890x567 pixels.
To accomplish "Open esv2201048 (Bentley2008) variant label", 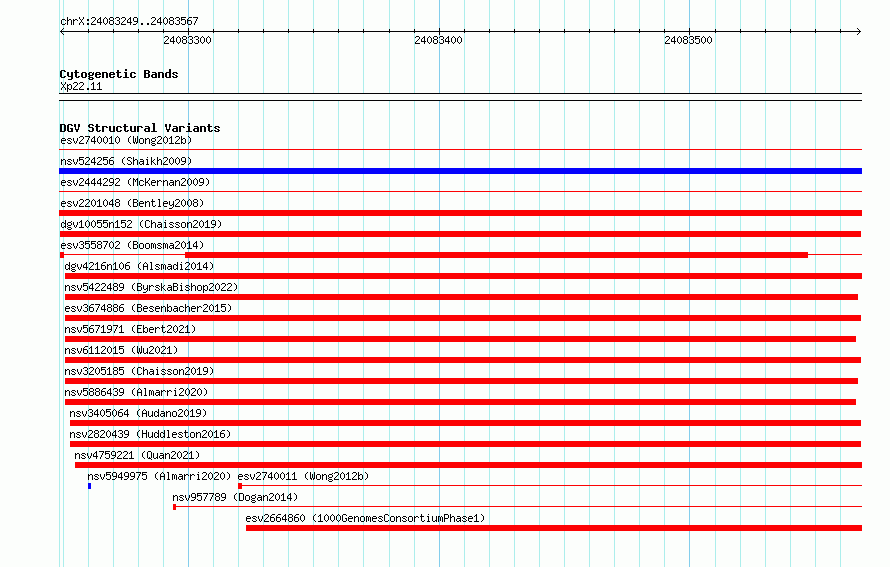I will click(132, 203).
